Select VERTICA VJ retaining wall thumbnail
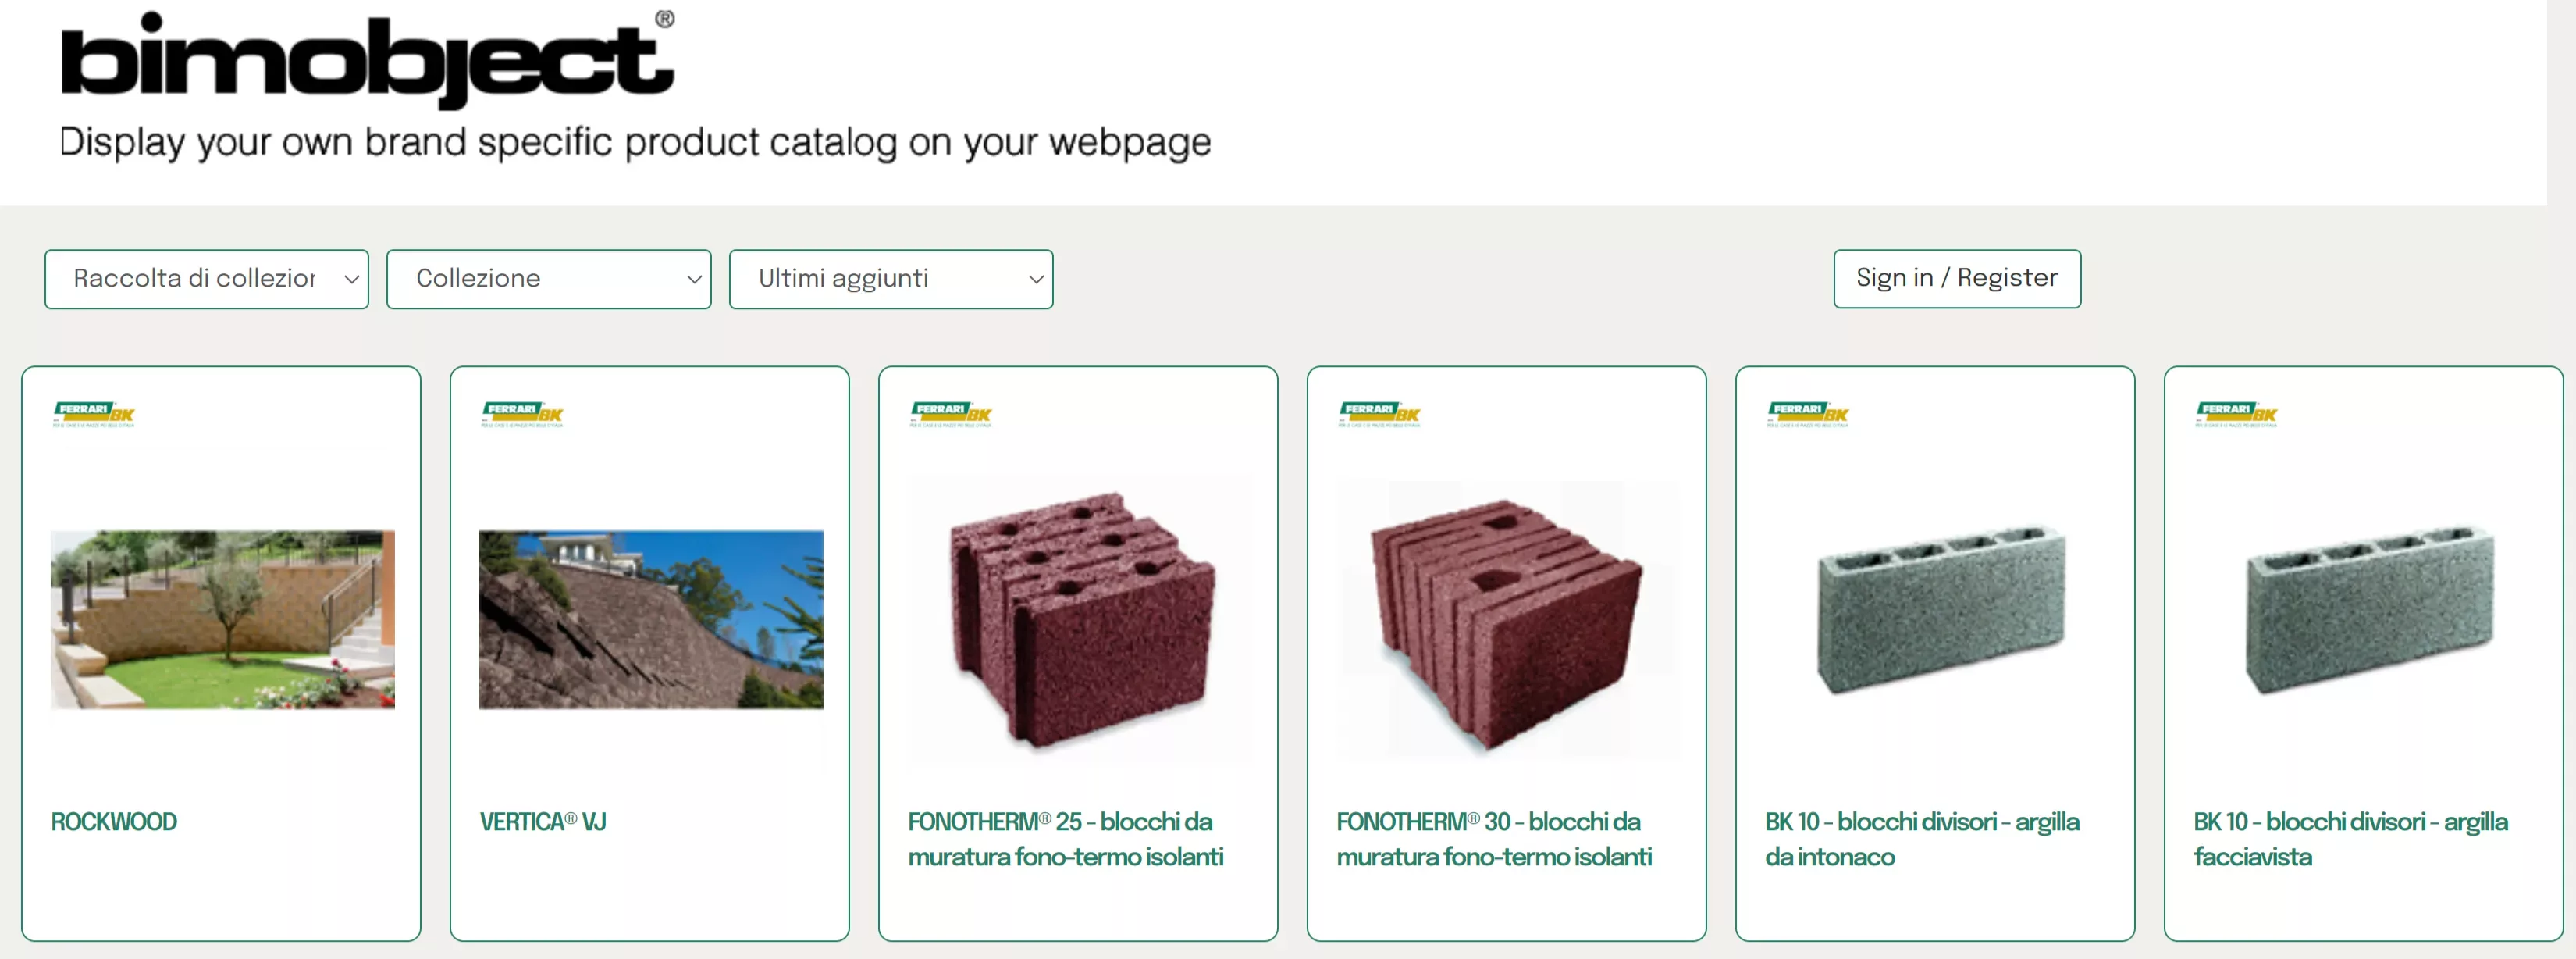 [x=651, y=620]
